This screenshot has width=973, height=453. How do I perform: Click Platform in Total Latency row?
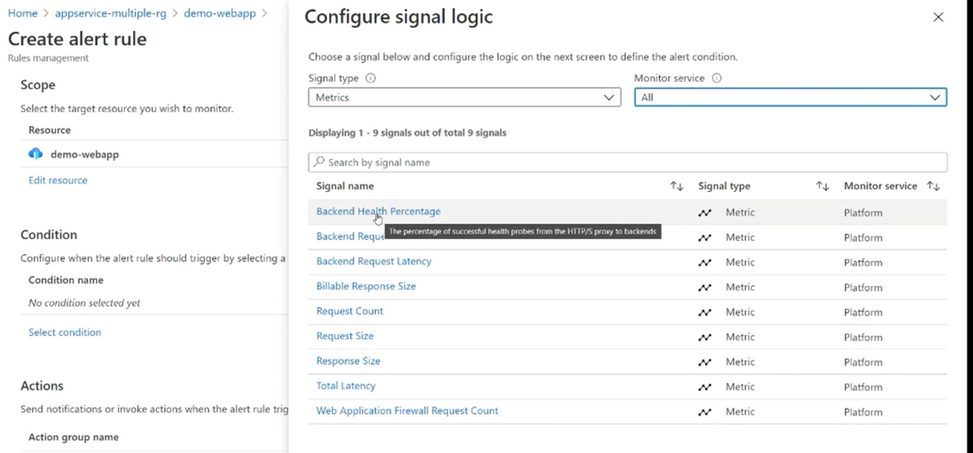tap(863, 387)
